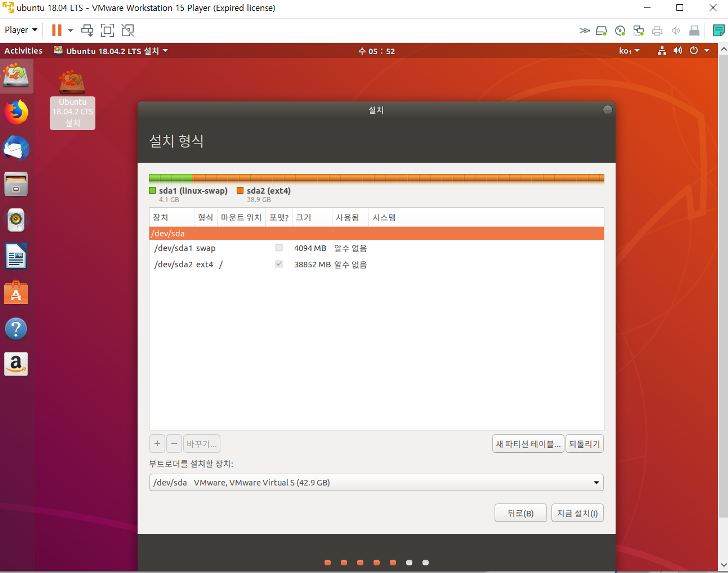This screenshot has height=573, width=728.
Task: Click the 마운트 위치 column header
Action: (241, 217)
